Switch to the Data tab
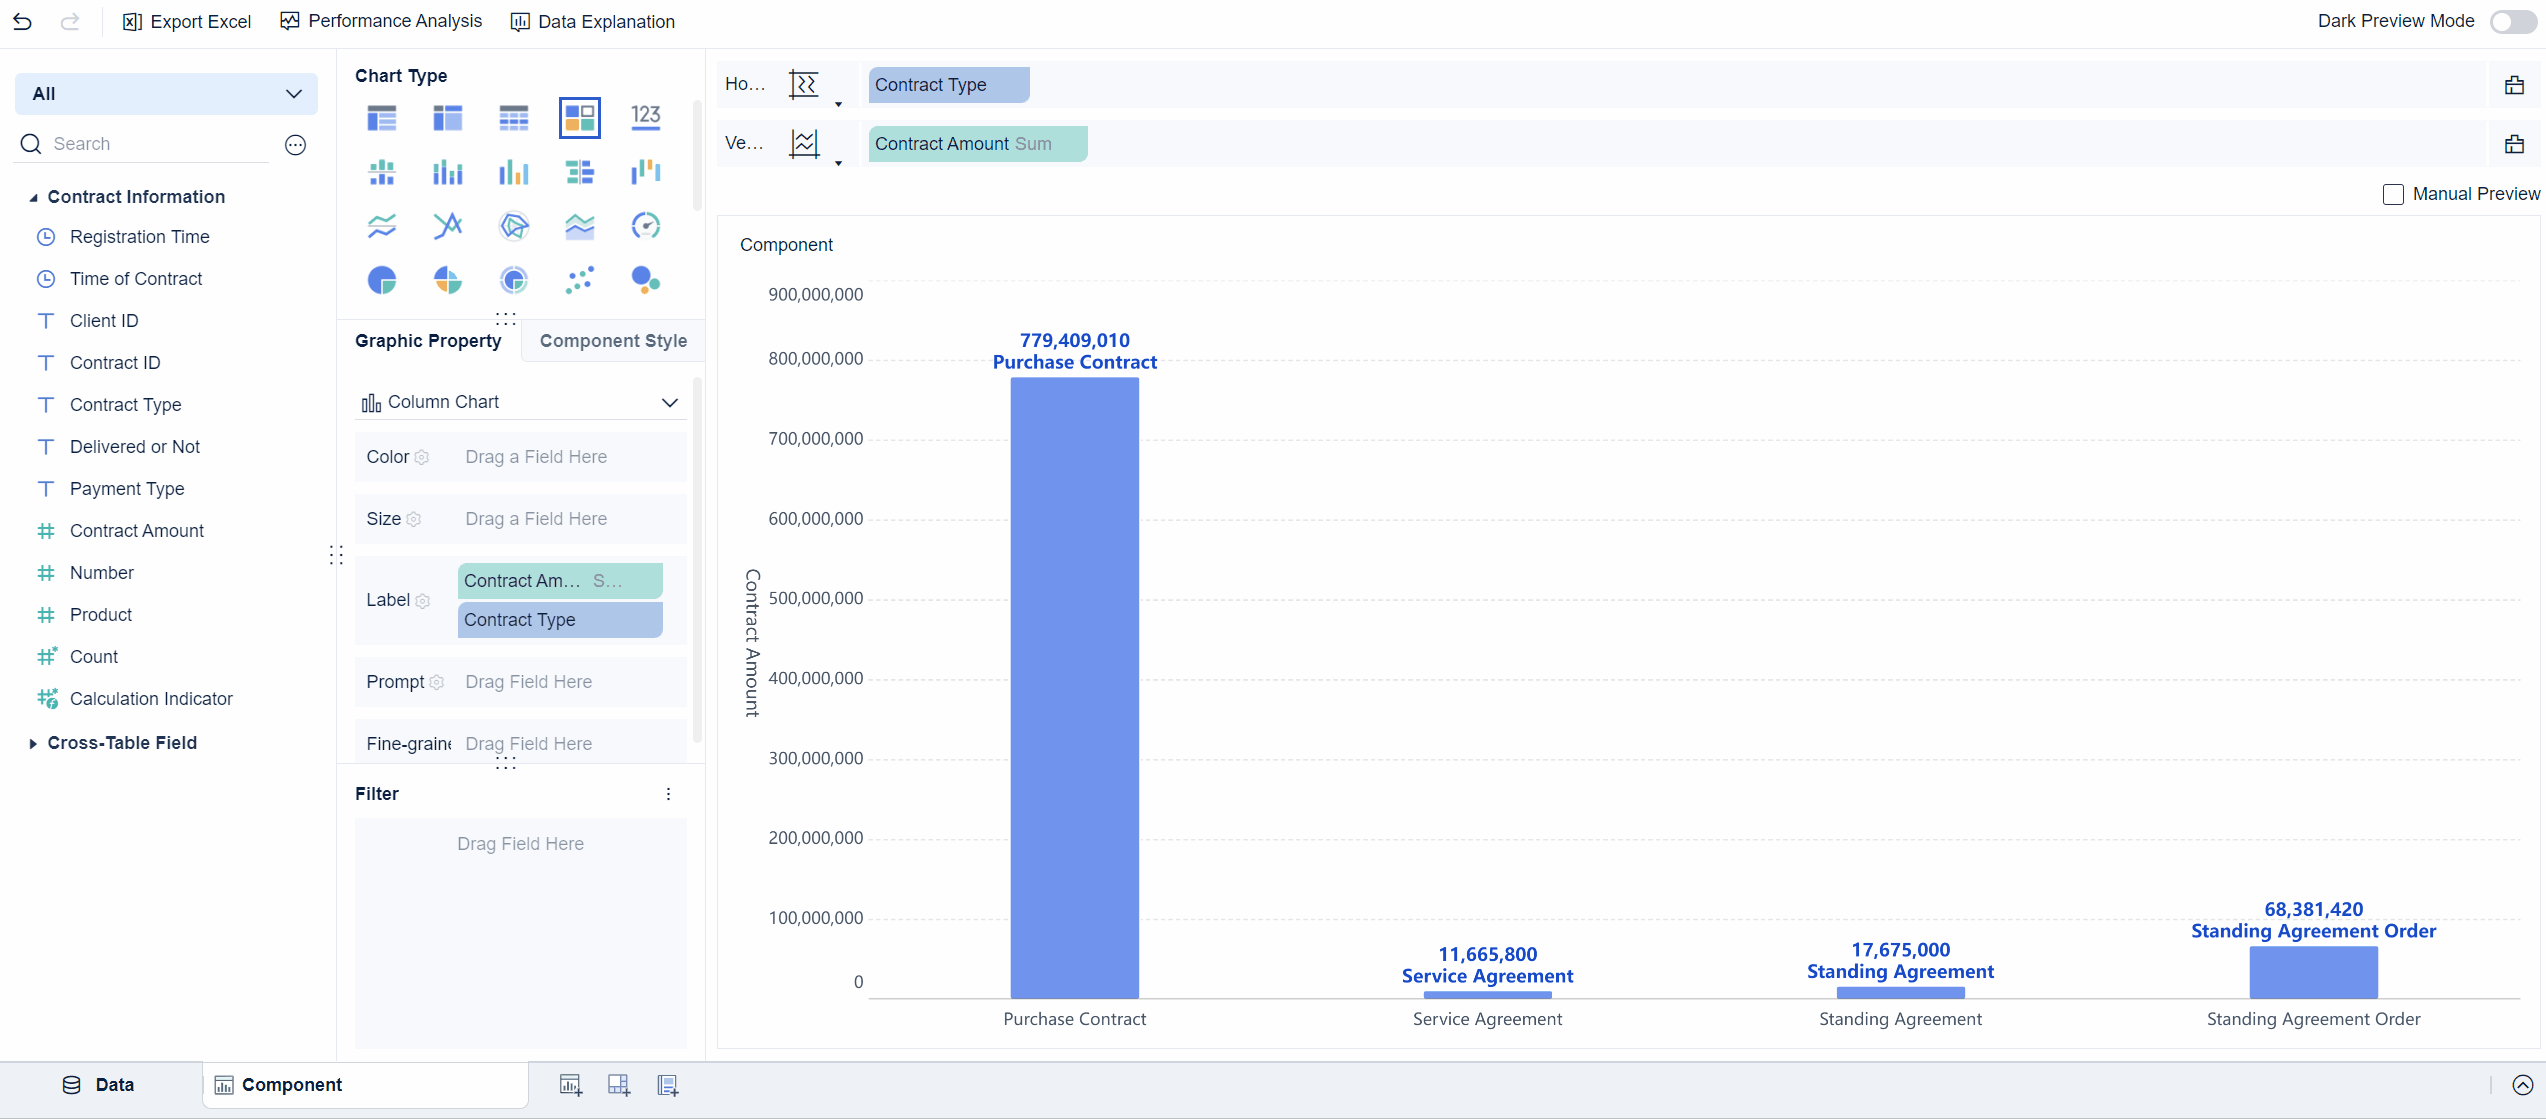This screenshot has height=1119, width=2546. pyautogui.click(x=100, y=1085)
